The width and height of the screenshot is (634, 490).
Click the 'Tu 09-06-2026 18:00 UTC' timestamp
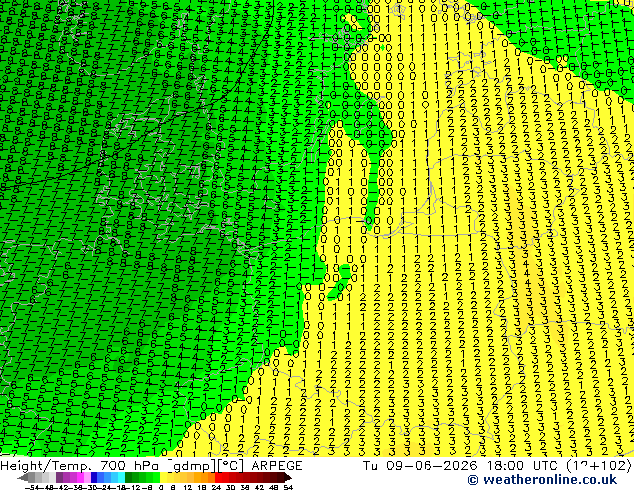pyautogui.click(x=461, y=466)
